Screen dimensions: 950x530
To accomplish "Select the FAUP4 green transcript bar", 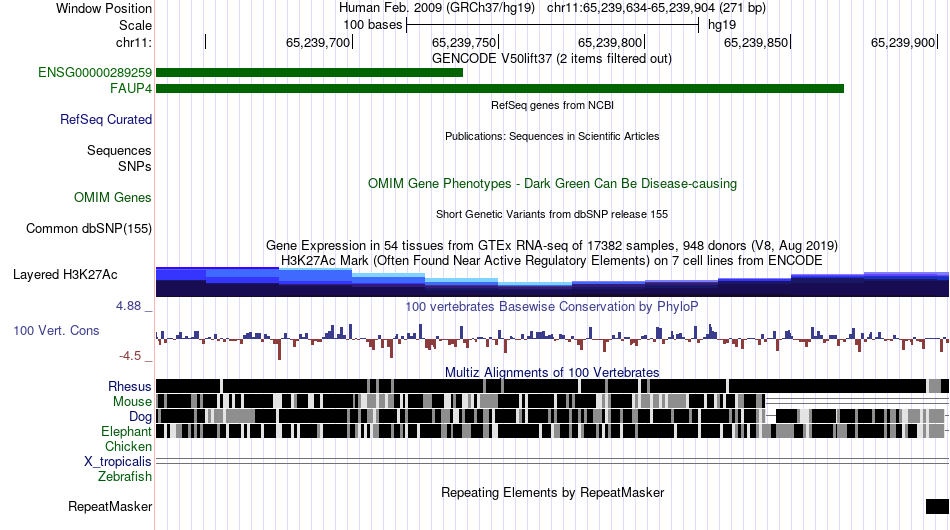I will [500, 88].
